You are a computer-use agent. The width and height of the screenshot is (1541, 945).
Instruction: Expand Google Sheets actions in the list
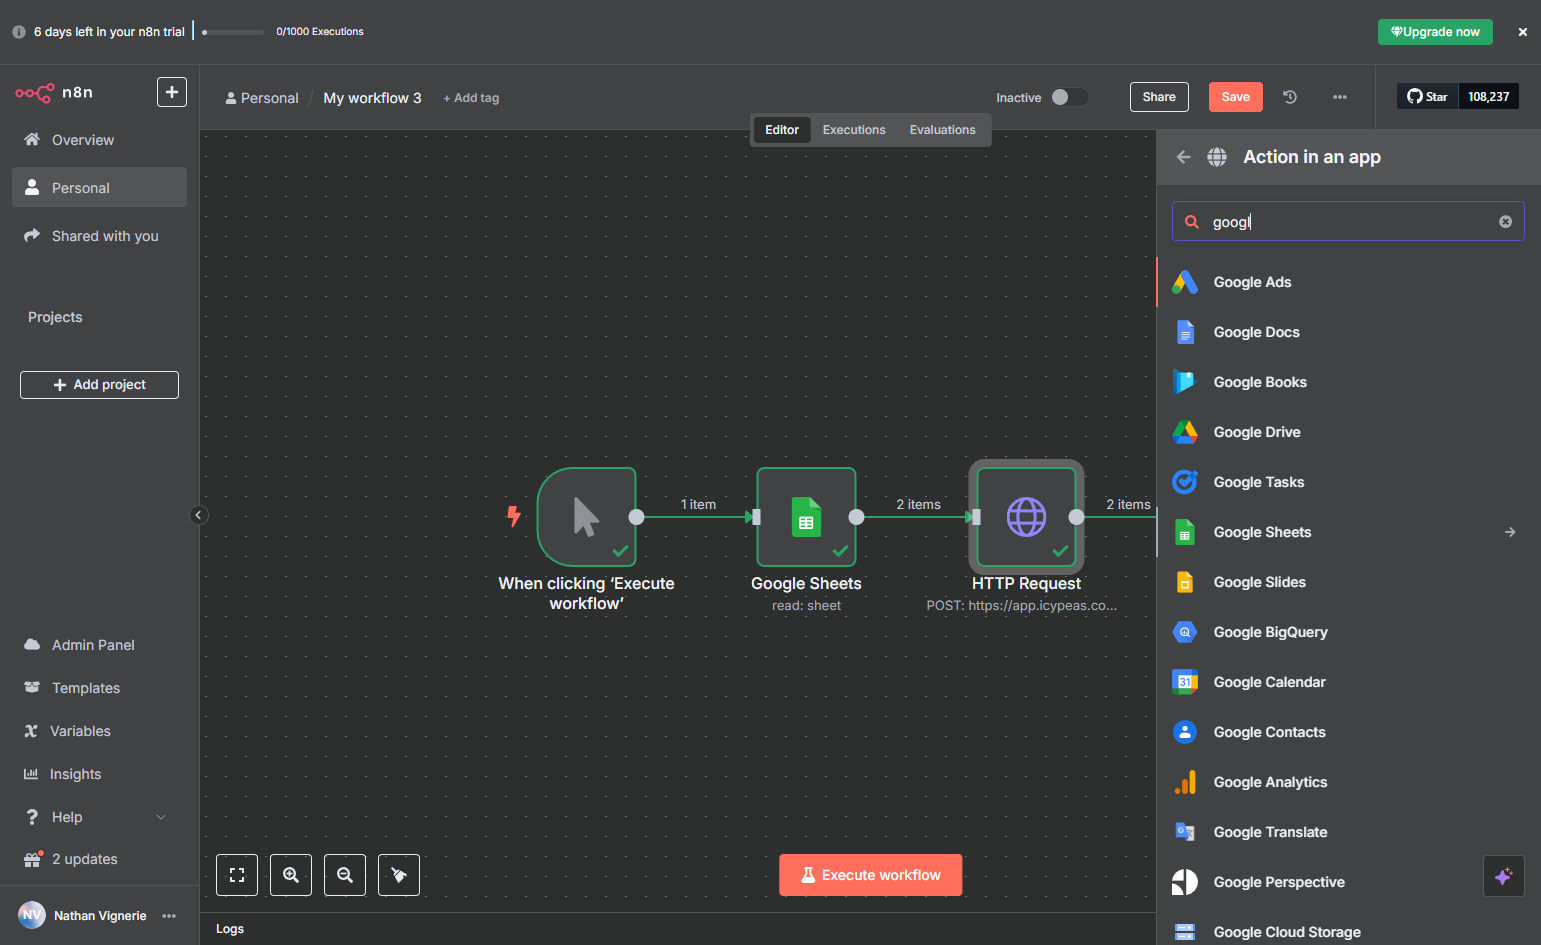[x=1510, y=532]
